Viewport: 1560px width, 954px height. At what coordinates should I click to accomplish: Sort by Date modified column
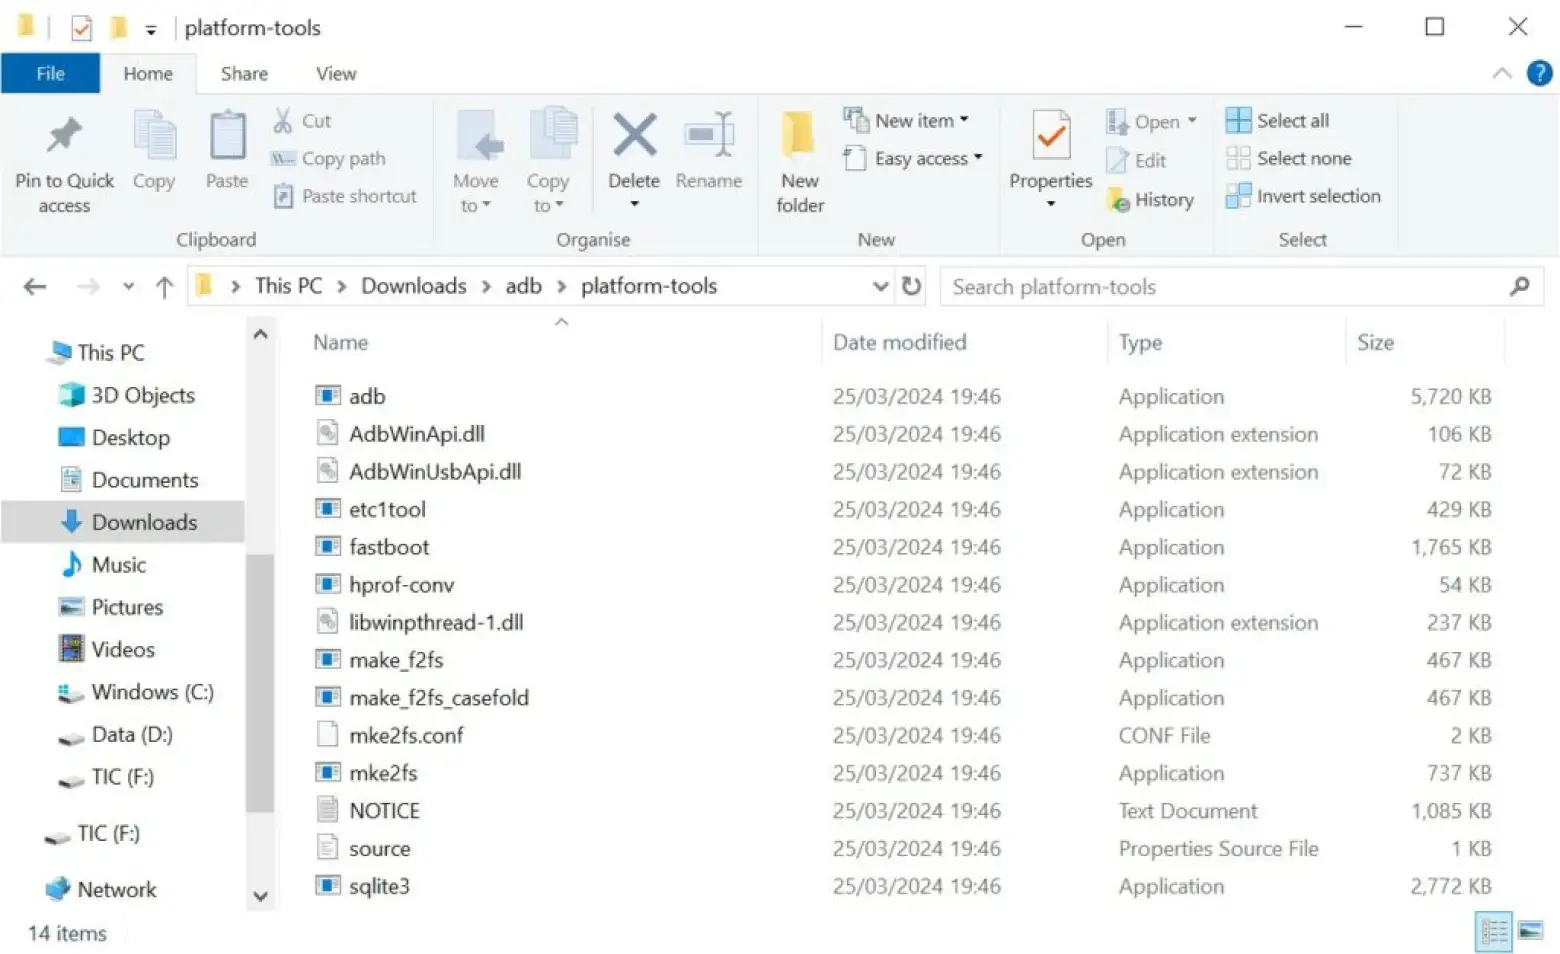point(899,343)
